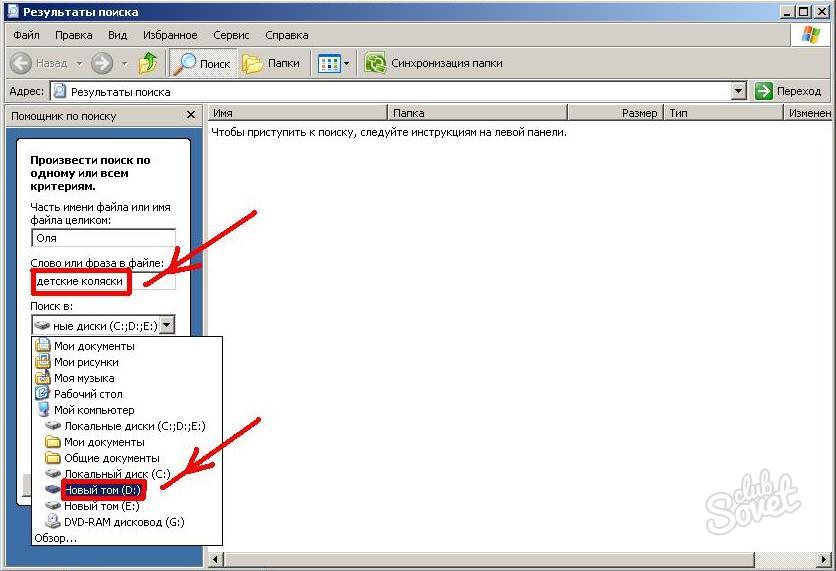
Task: Click the Переход go button
Action: (789, 91)
